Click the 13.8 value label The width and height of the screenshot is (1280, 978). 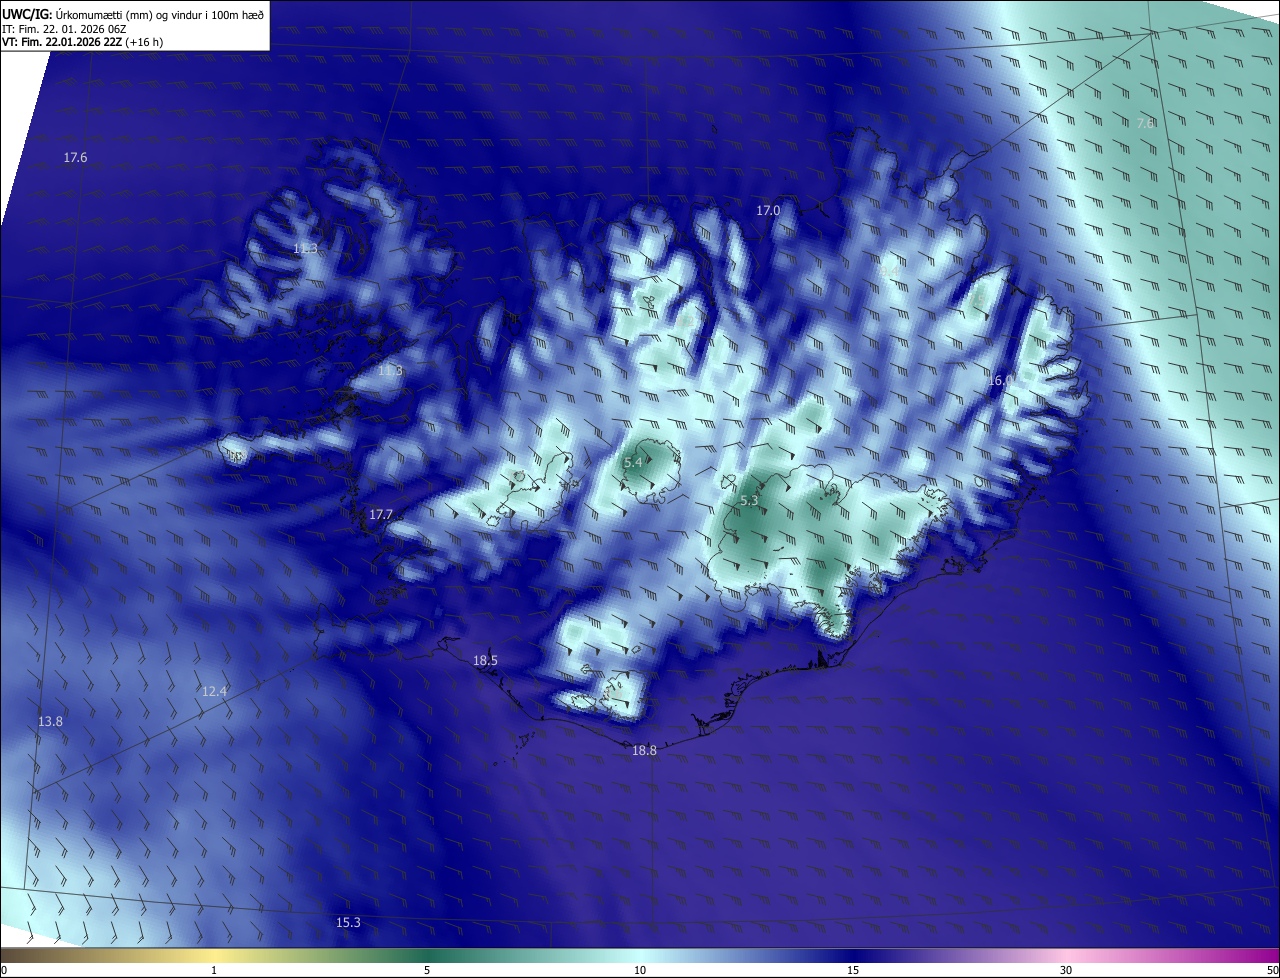pos(50,721)
